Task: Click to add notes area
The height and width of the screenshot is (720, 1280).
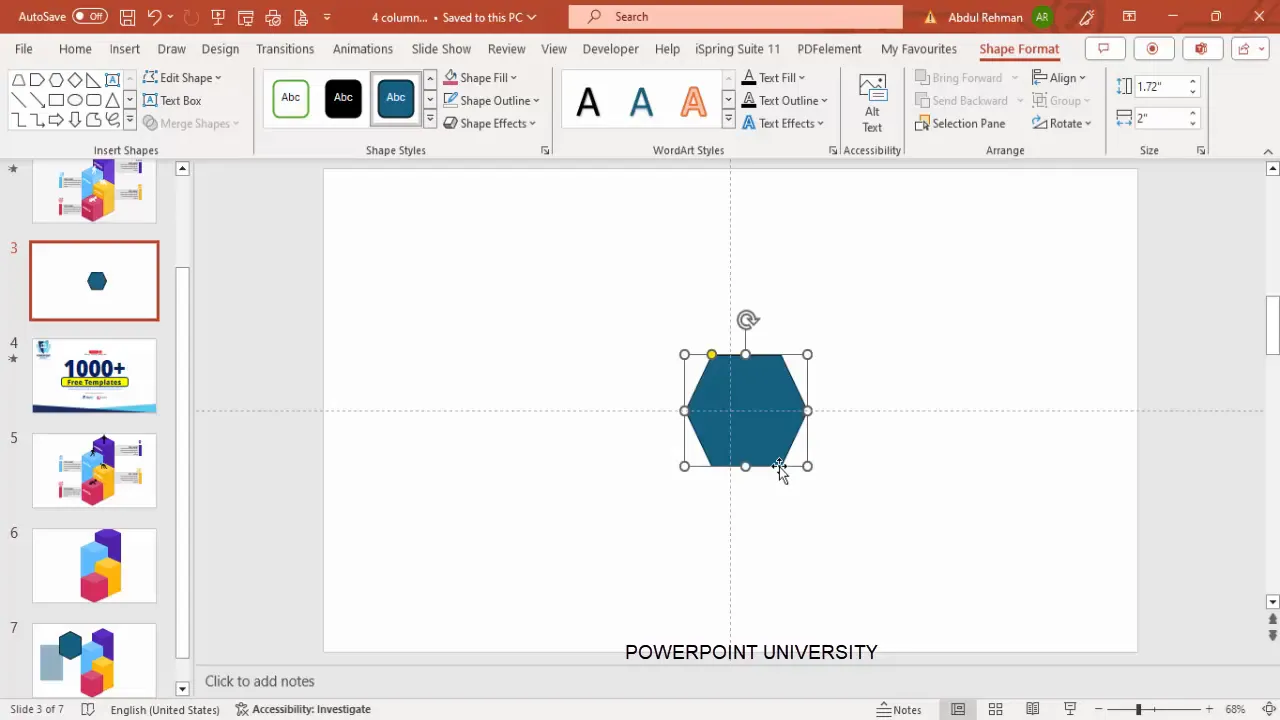Action: coord(260,681)
